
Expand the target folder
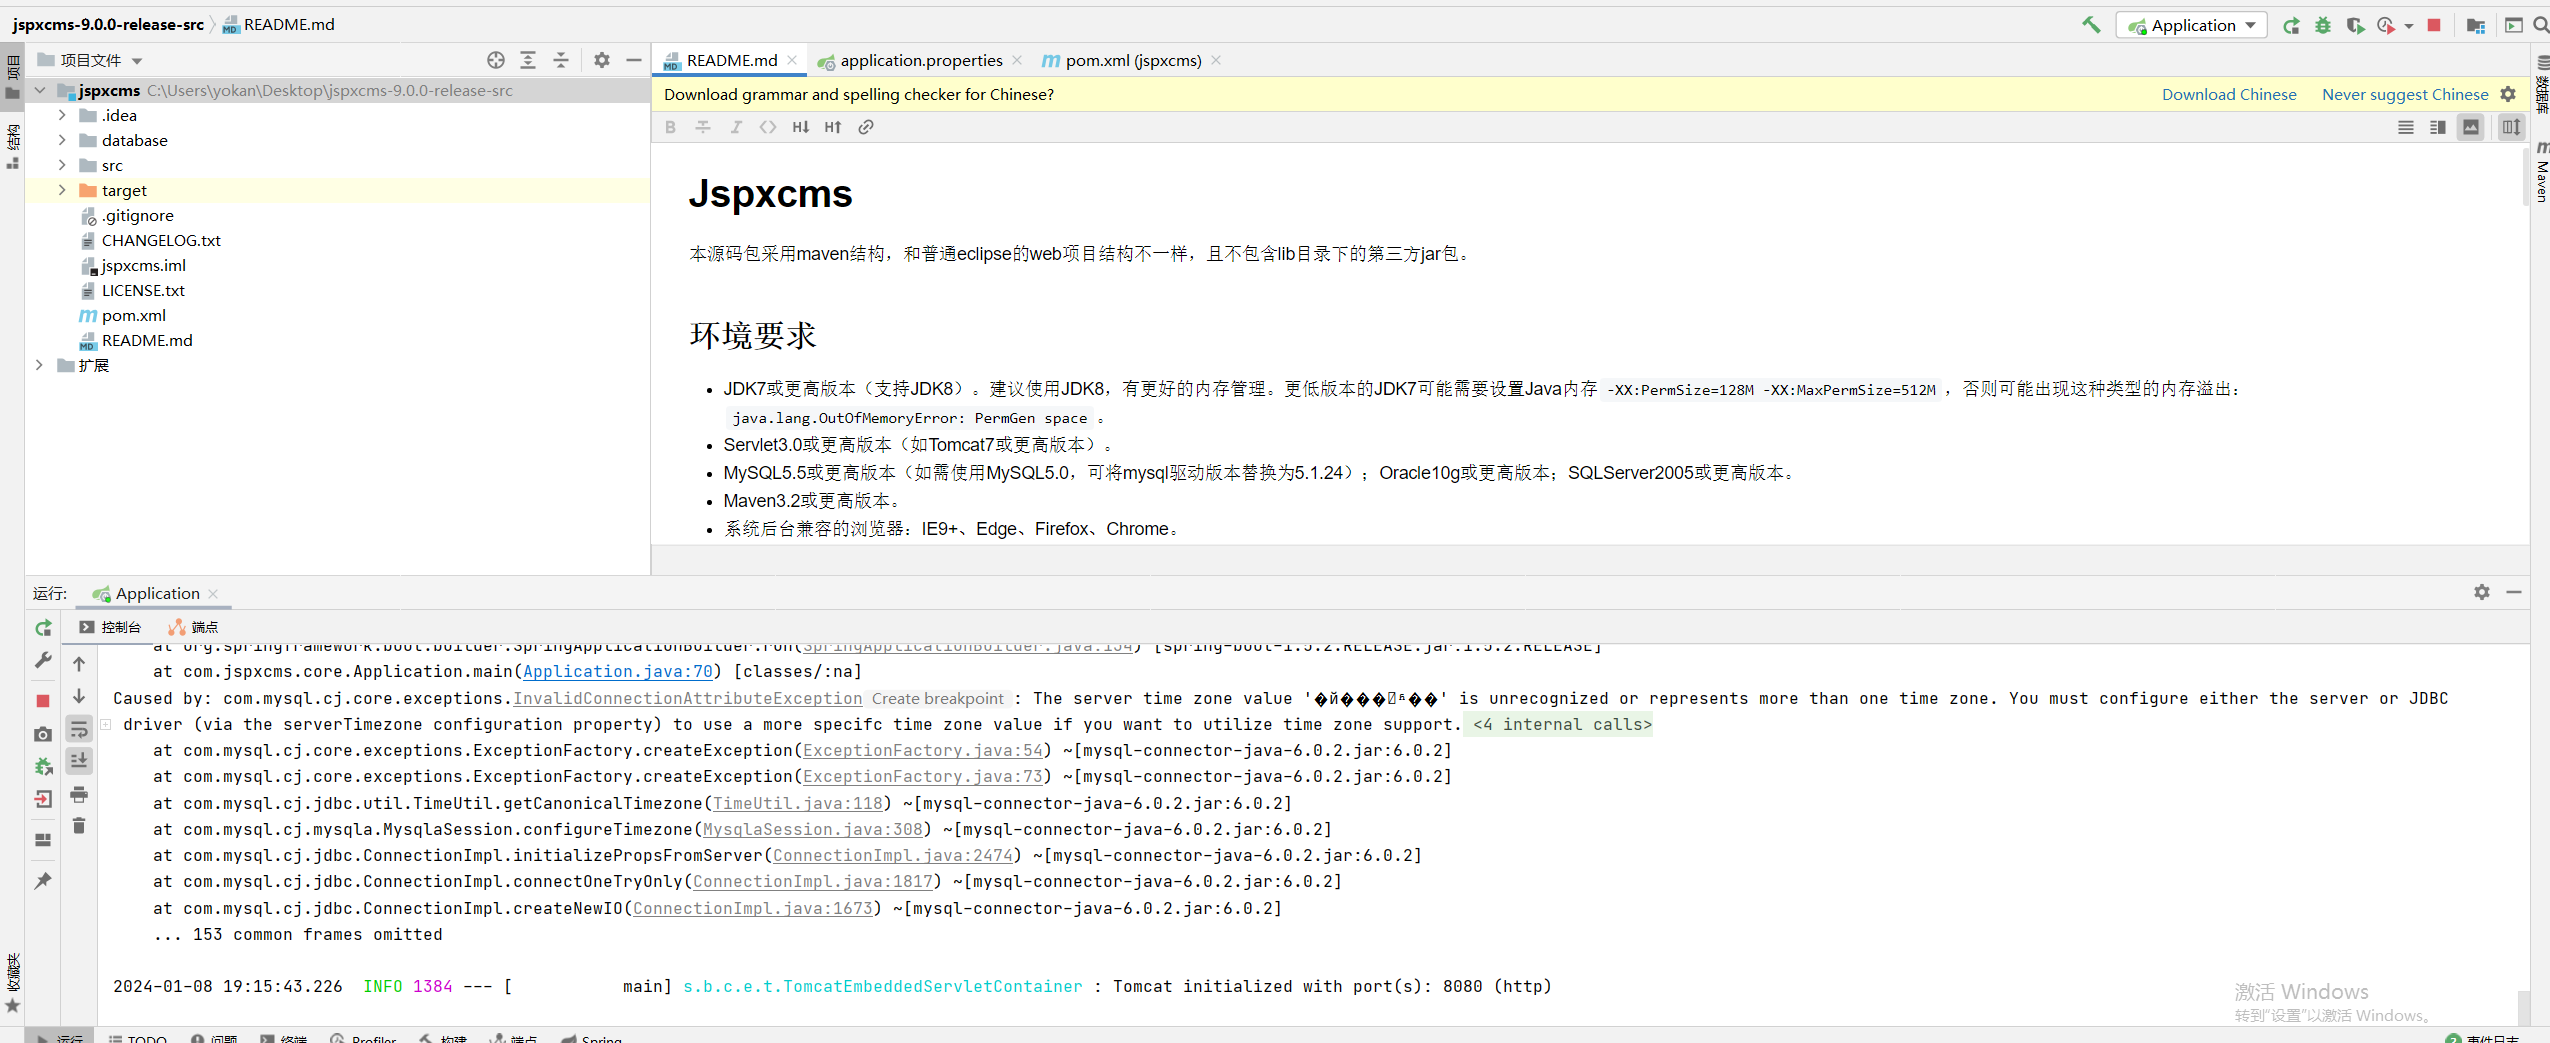coord(62,190)
